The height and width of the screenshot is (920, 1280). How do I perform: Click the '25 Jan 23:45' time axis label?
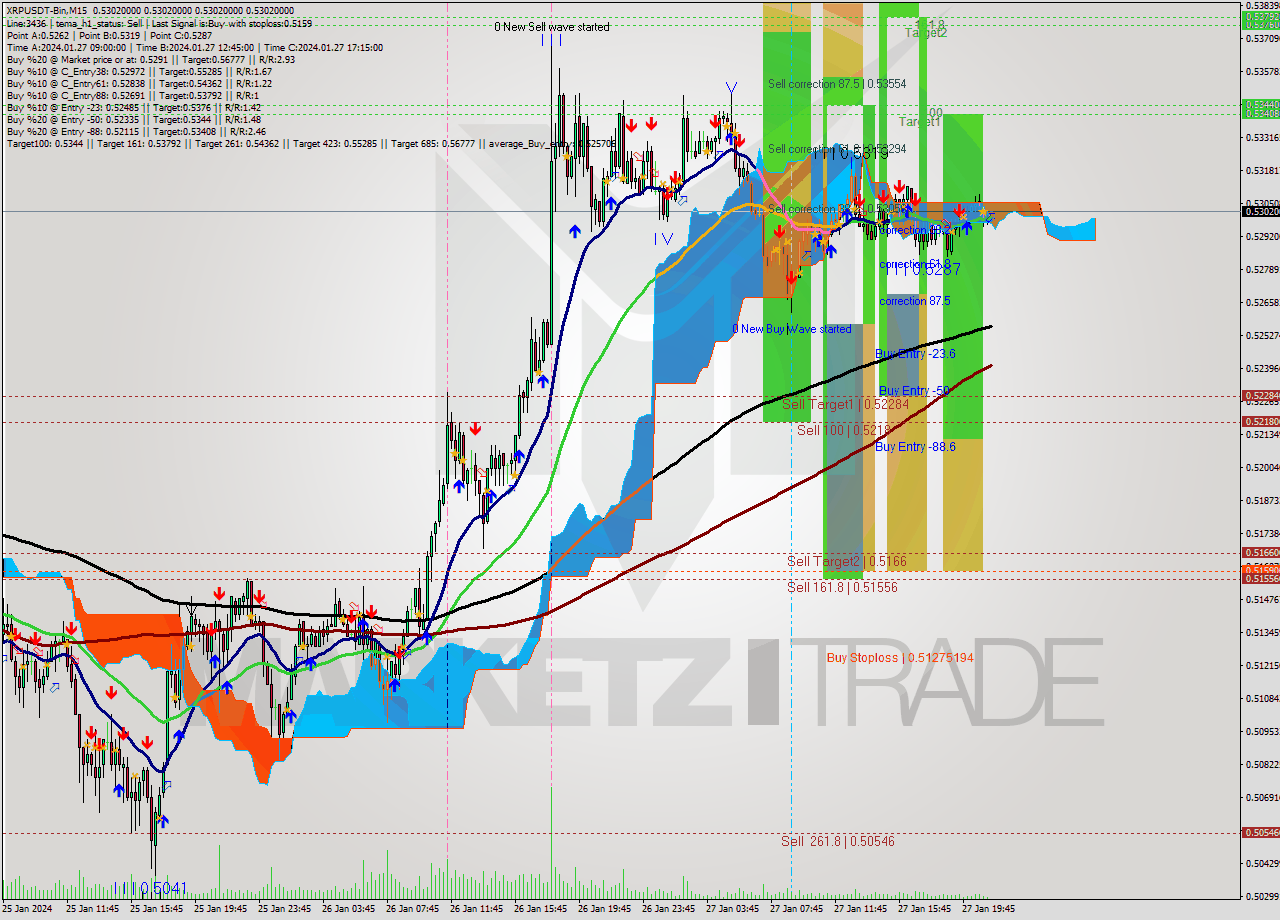(x=285, y=910)
